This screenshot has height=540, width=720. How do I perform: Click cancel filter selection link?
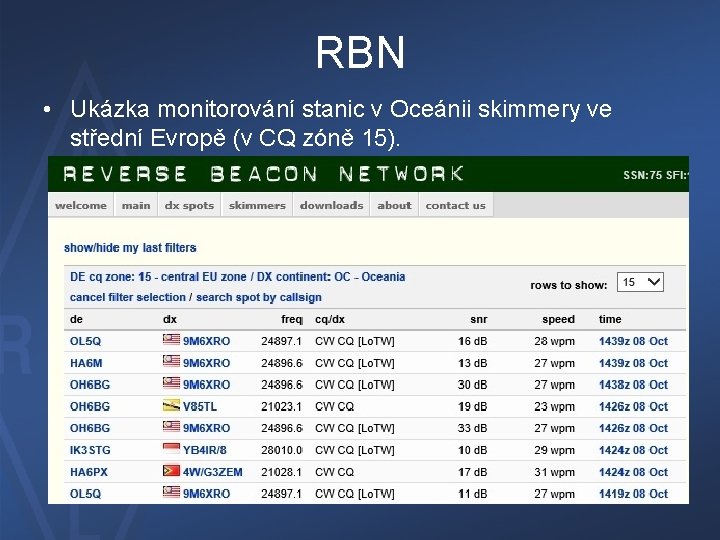(128, 297)
